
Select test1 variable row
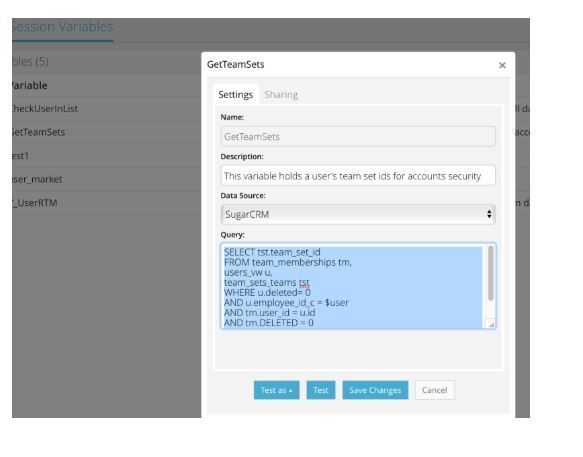coord(106,156)
